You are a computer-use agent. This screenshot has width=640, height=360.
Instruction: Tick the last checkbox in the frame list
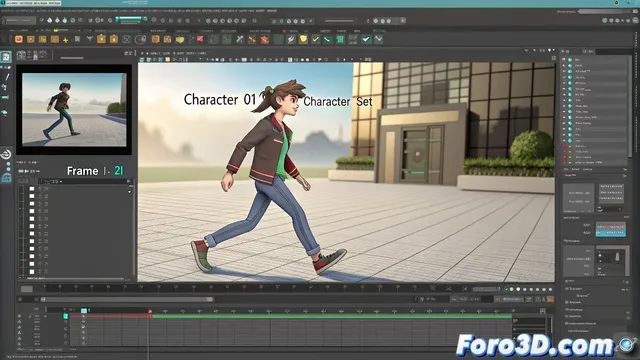[x=32, y=271]
